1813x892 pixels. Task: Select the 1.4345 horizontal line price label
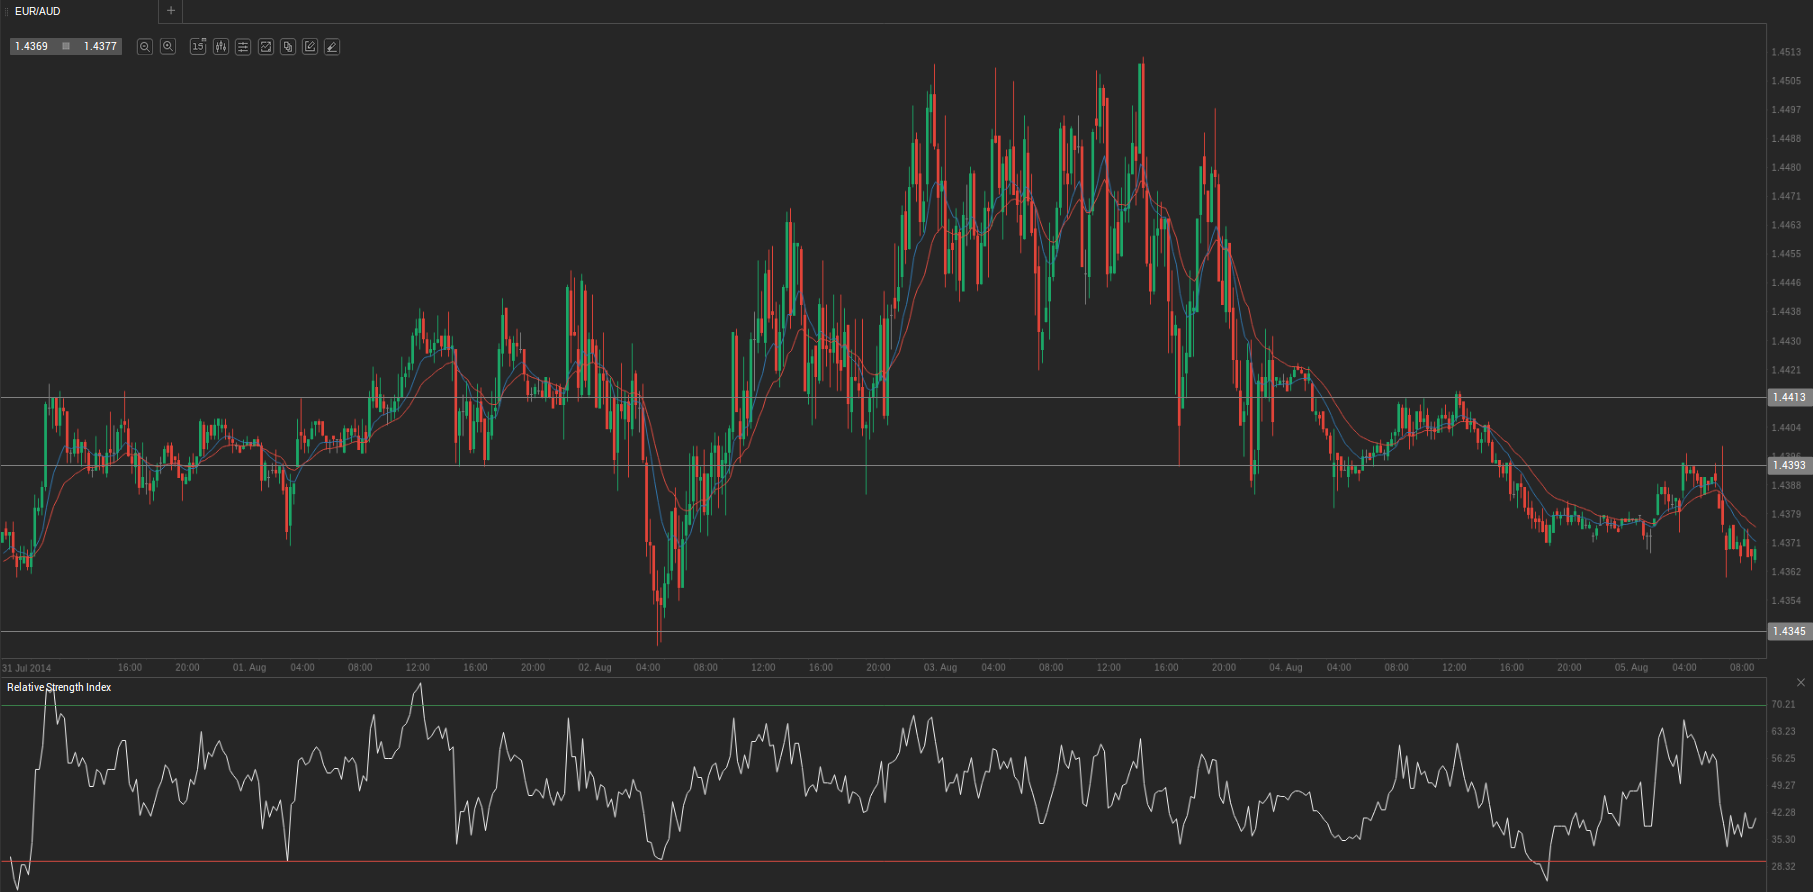tap(1789, 631)
